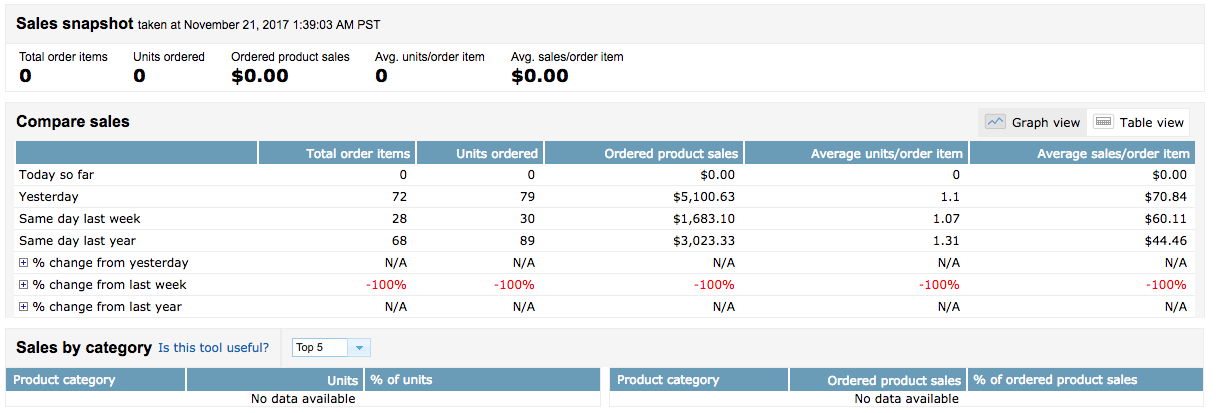Viewport: 1216px width, 413px height.
Task: Click the '% of ordered product sales' header
Action: pyautogui.click(x=1056, y=380)
